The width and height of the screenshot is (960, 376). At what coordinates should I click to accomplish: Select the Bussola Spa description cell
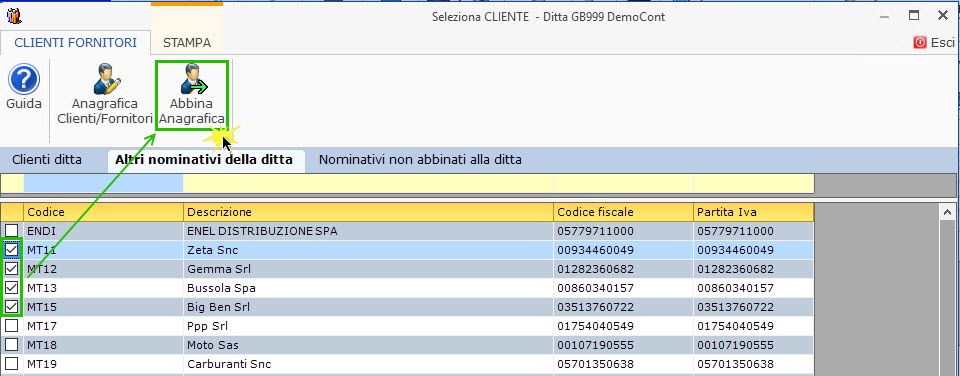click(x=368, y=288)
